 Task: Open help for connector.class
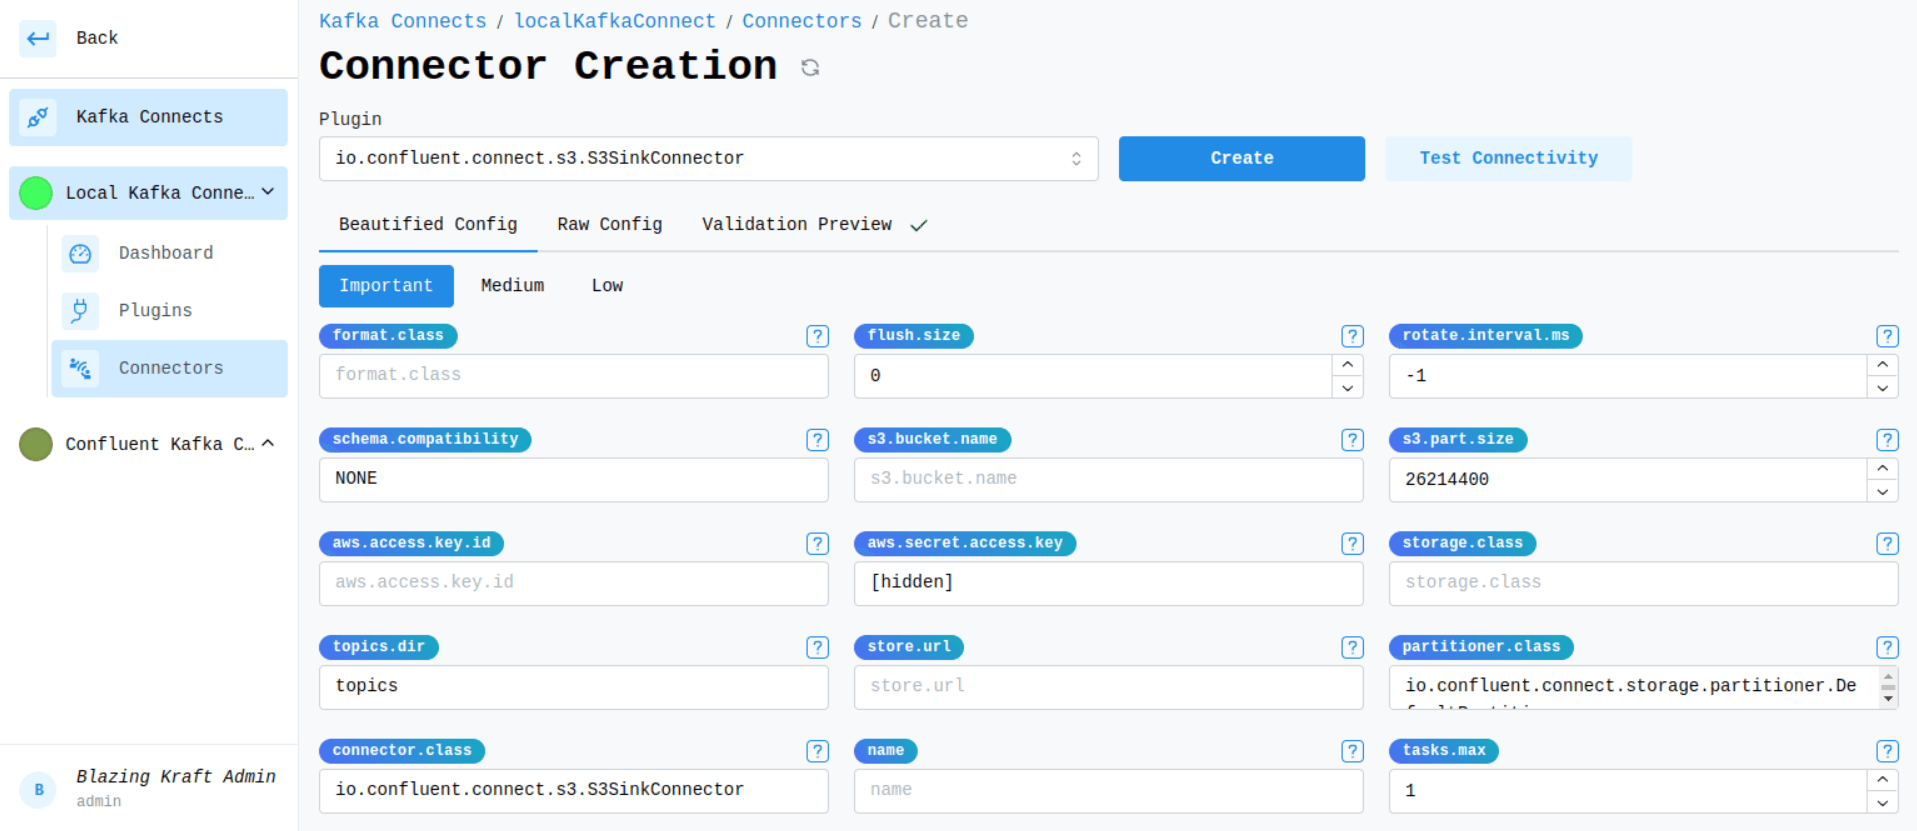pos(817,751)
